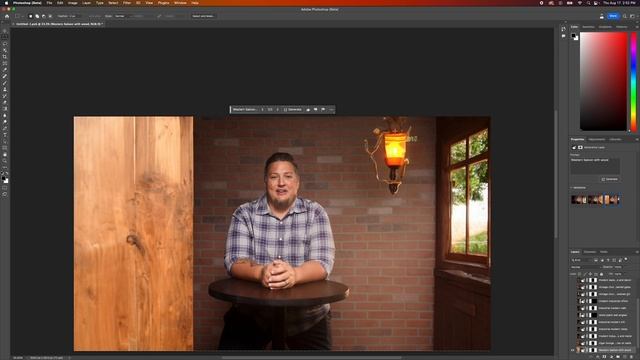Screen dimensions: 640x360
Task: Select the Eyedropper tool
Action: click(5, 69)
